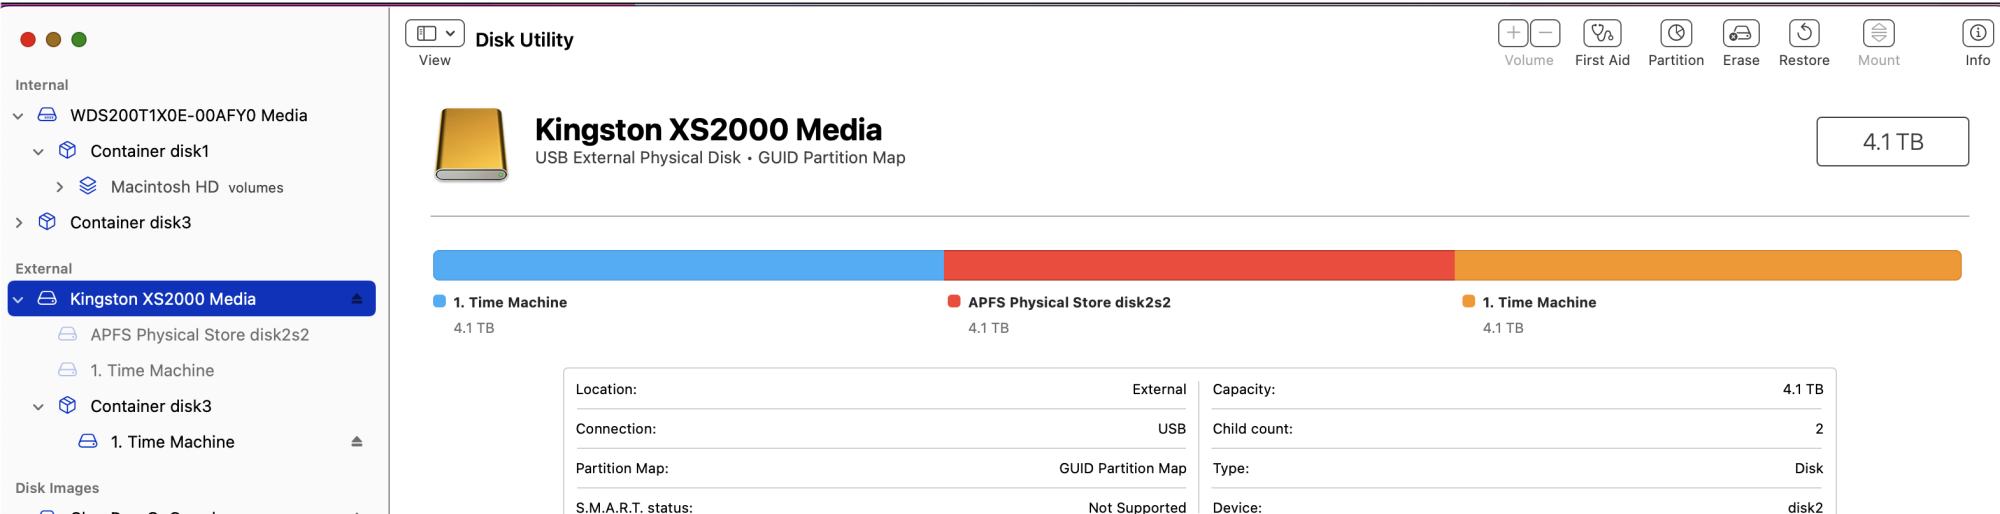Click the APFS Physical Store drive icon
The height and width of the screenshot is (514, 2000).
pos(67,334)
